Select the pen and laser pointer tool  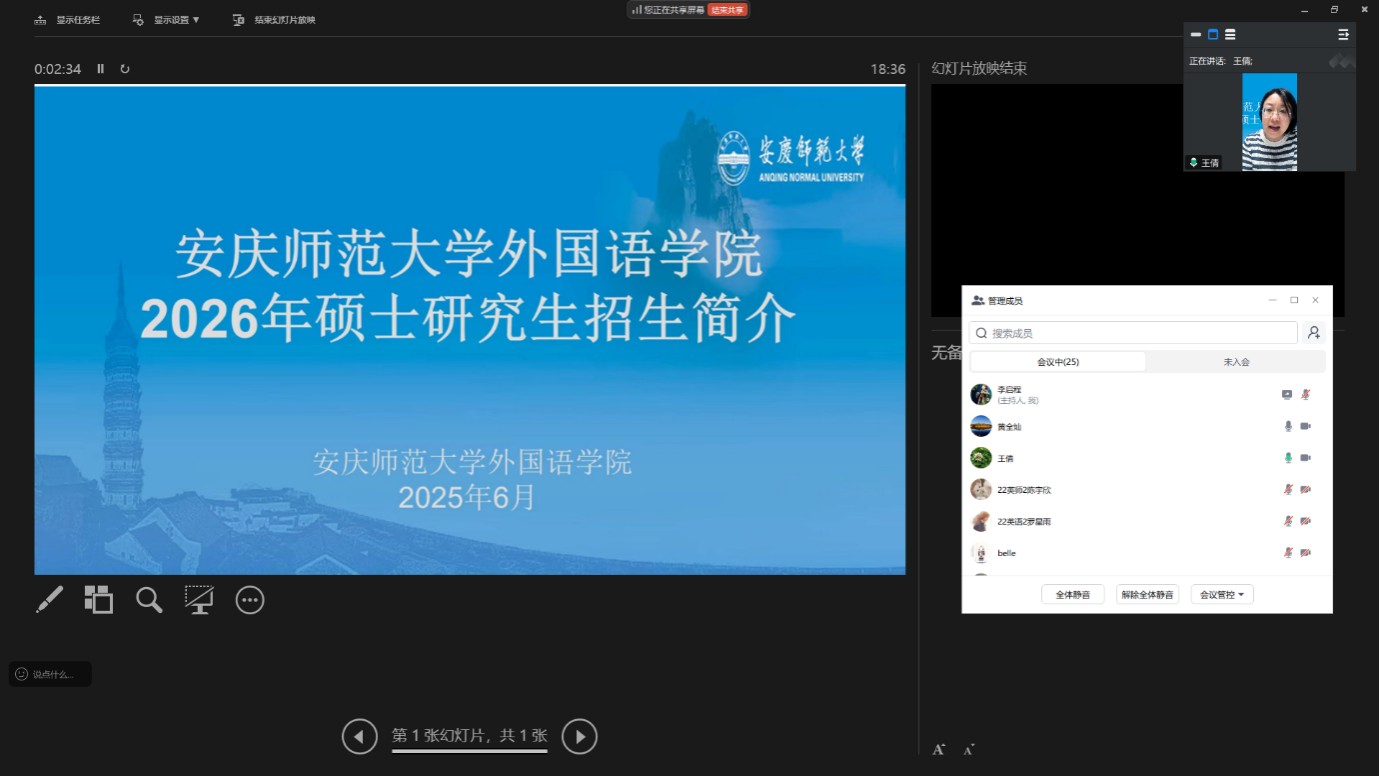point(49,599)
